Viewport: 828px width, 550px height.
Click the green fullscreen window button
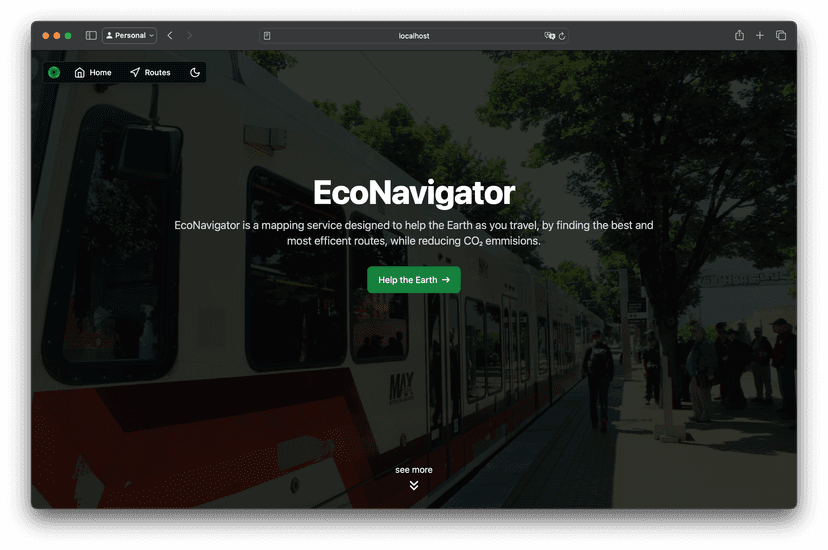[x=68, y=36]
